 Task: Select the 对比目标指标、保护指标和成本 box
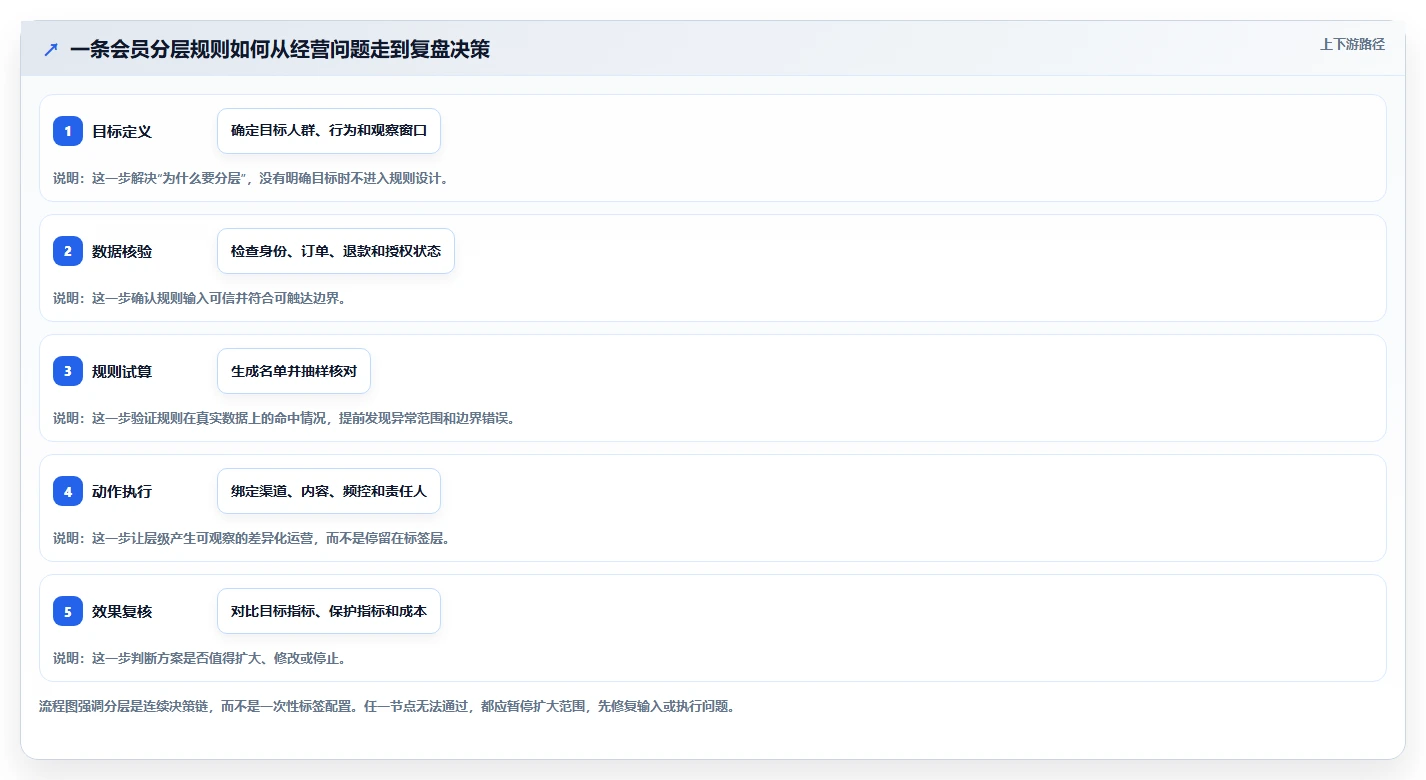click(329, 611)
